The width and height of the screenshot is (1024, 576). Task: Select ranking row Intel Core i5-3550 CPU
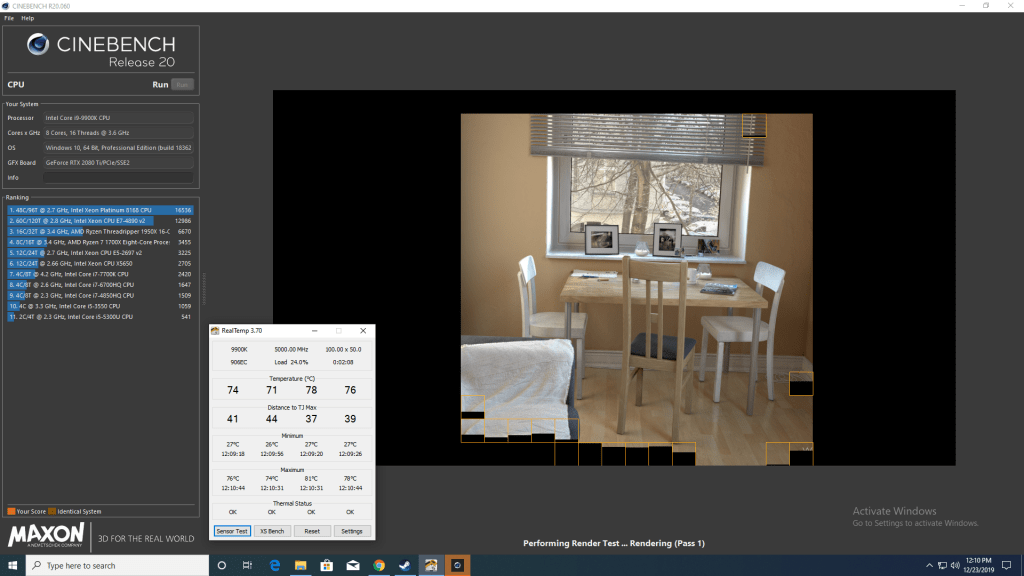100,306
